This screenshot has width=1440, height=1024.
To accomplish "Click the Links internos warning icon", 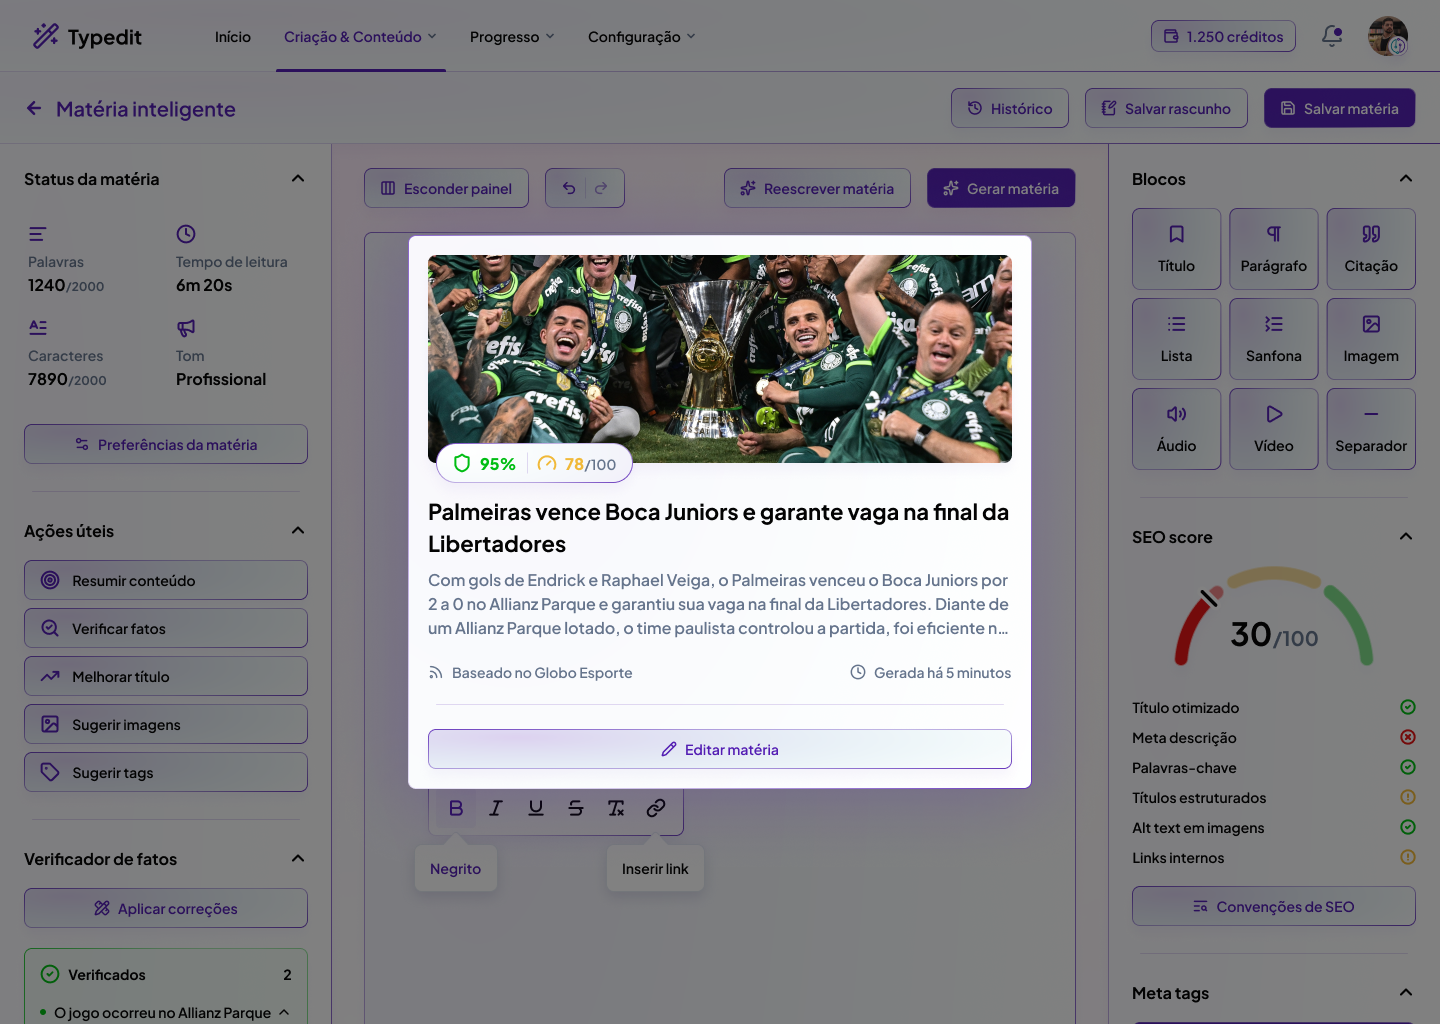I will pos(1408,857).
